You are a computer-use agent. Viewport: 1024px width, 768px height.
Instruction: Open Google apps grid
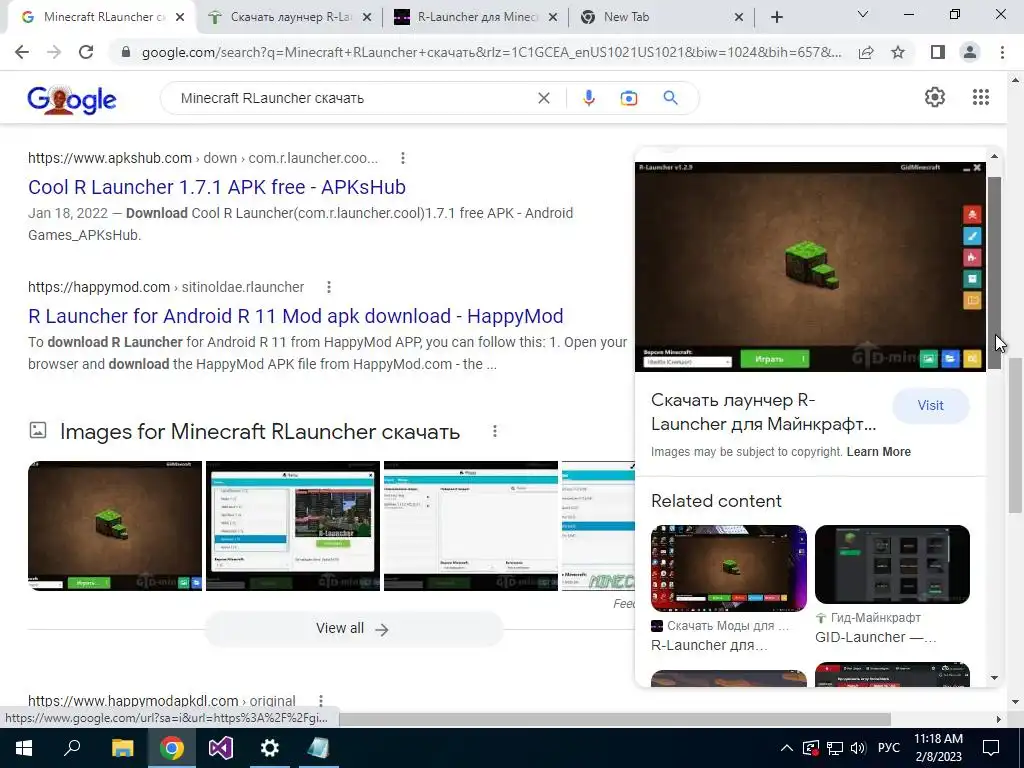coord(980,97)
